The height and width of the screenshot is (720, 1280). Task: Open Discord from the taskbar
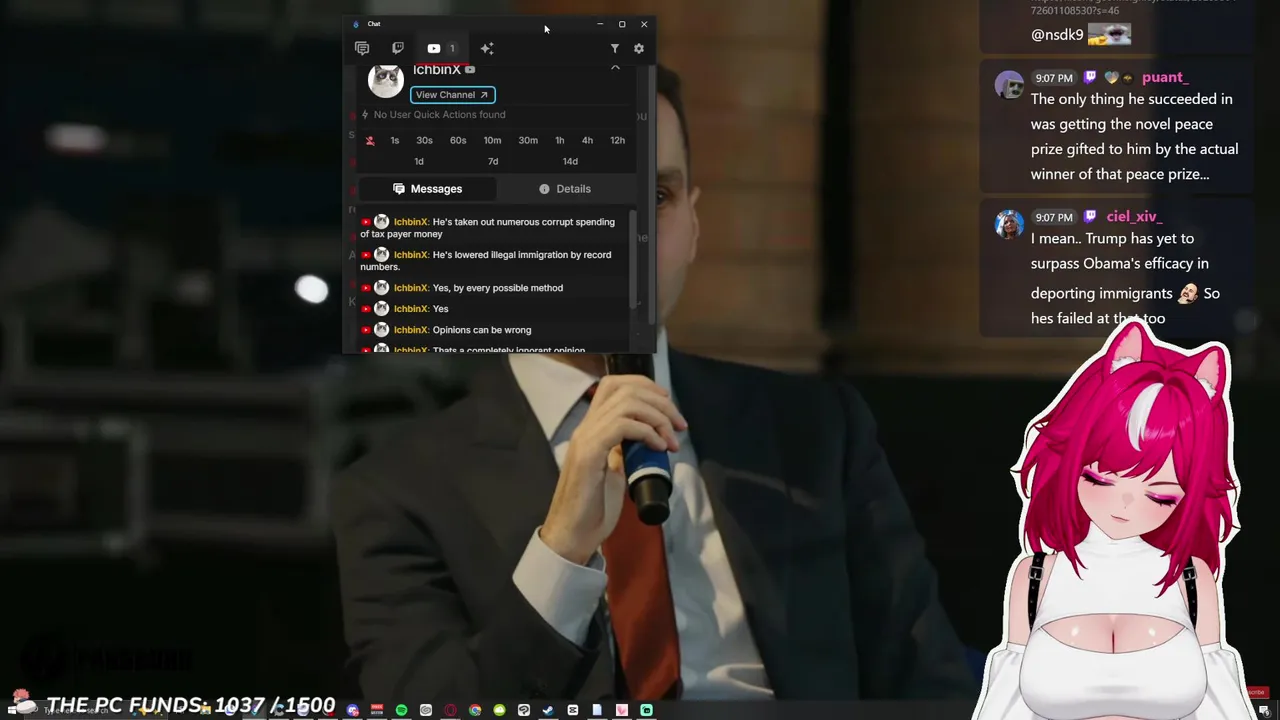[352, 710]
